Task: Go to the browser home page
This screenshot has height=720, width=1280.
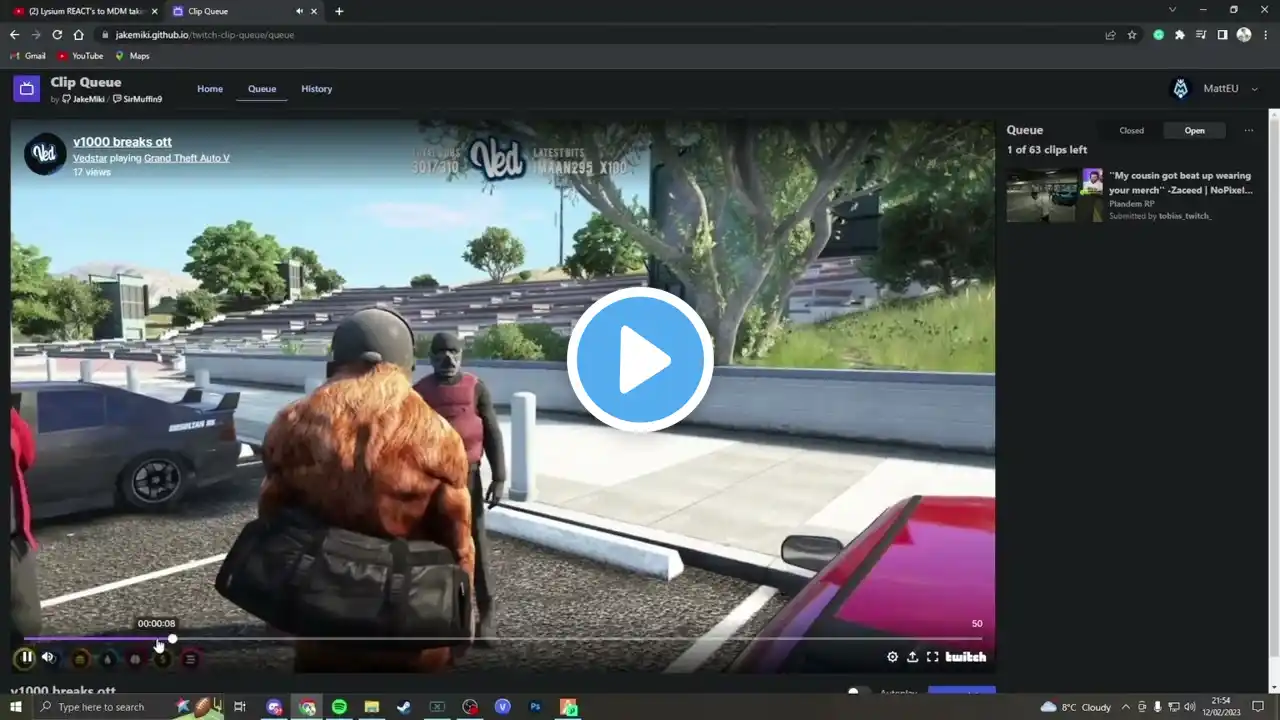Action: tap(78, 34)
